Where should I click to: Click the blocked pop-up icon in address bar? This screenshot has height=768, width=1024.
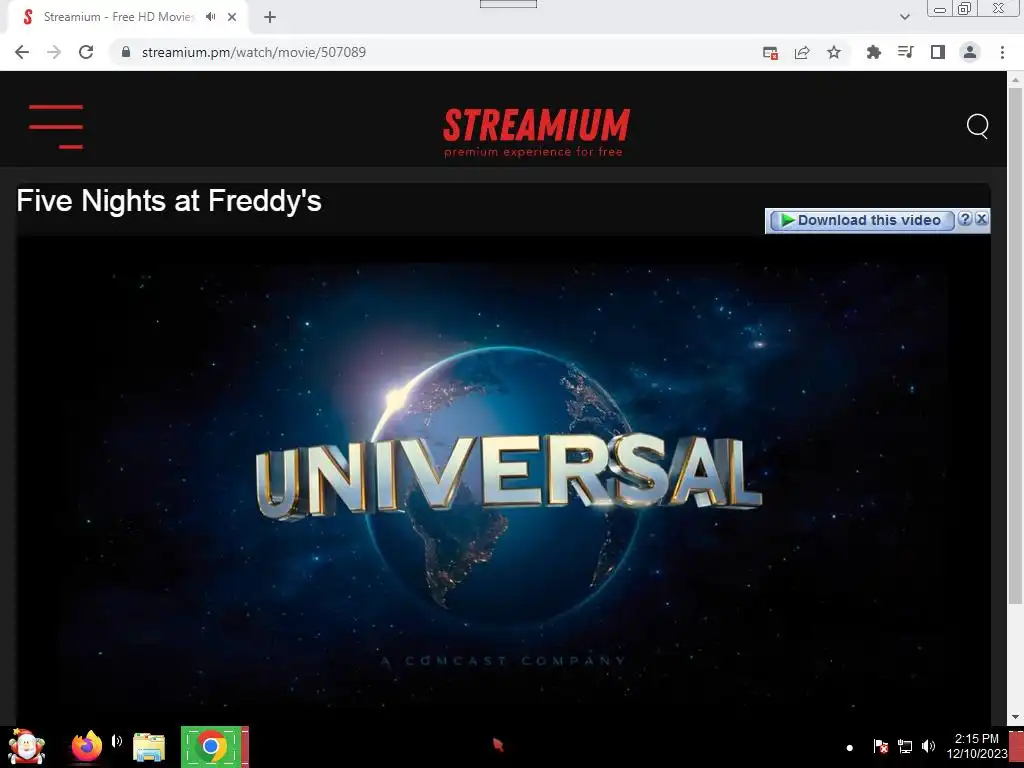tap(770, 53)
